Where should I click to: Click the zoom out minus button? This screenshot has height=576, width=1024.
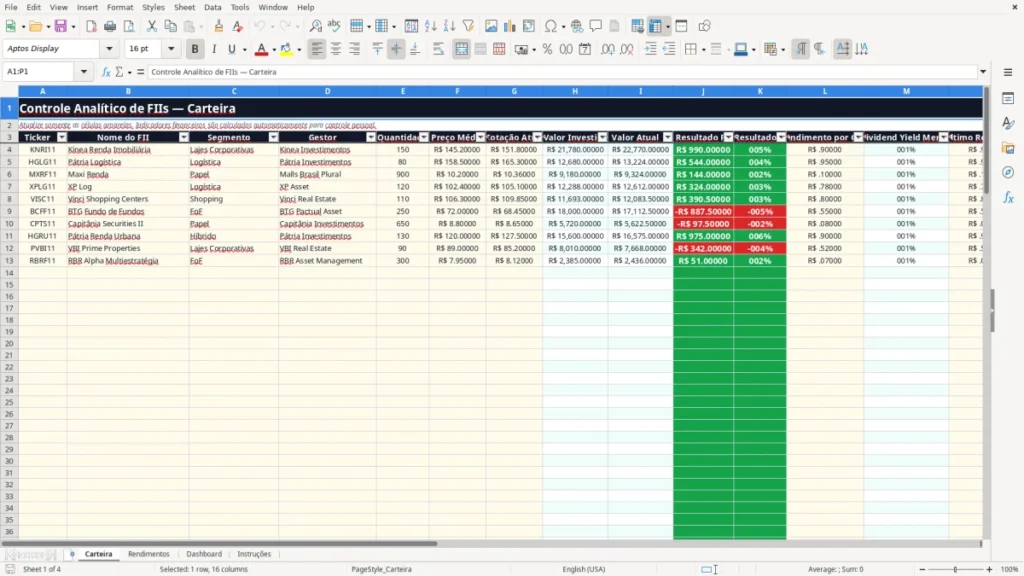pyautogui.click(x=922, y=569)
